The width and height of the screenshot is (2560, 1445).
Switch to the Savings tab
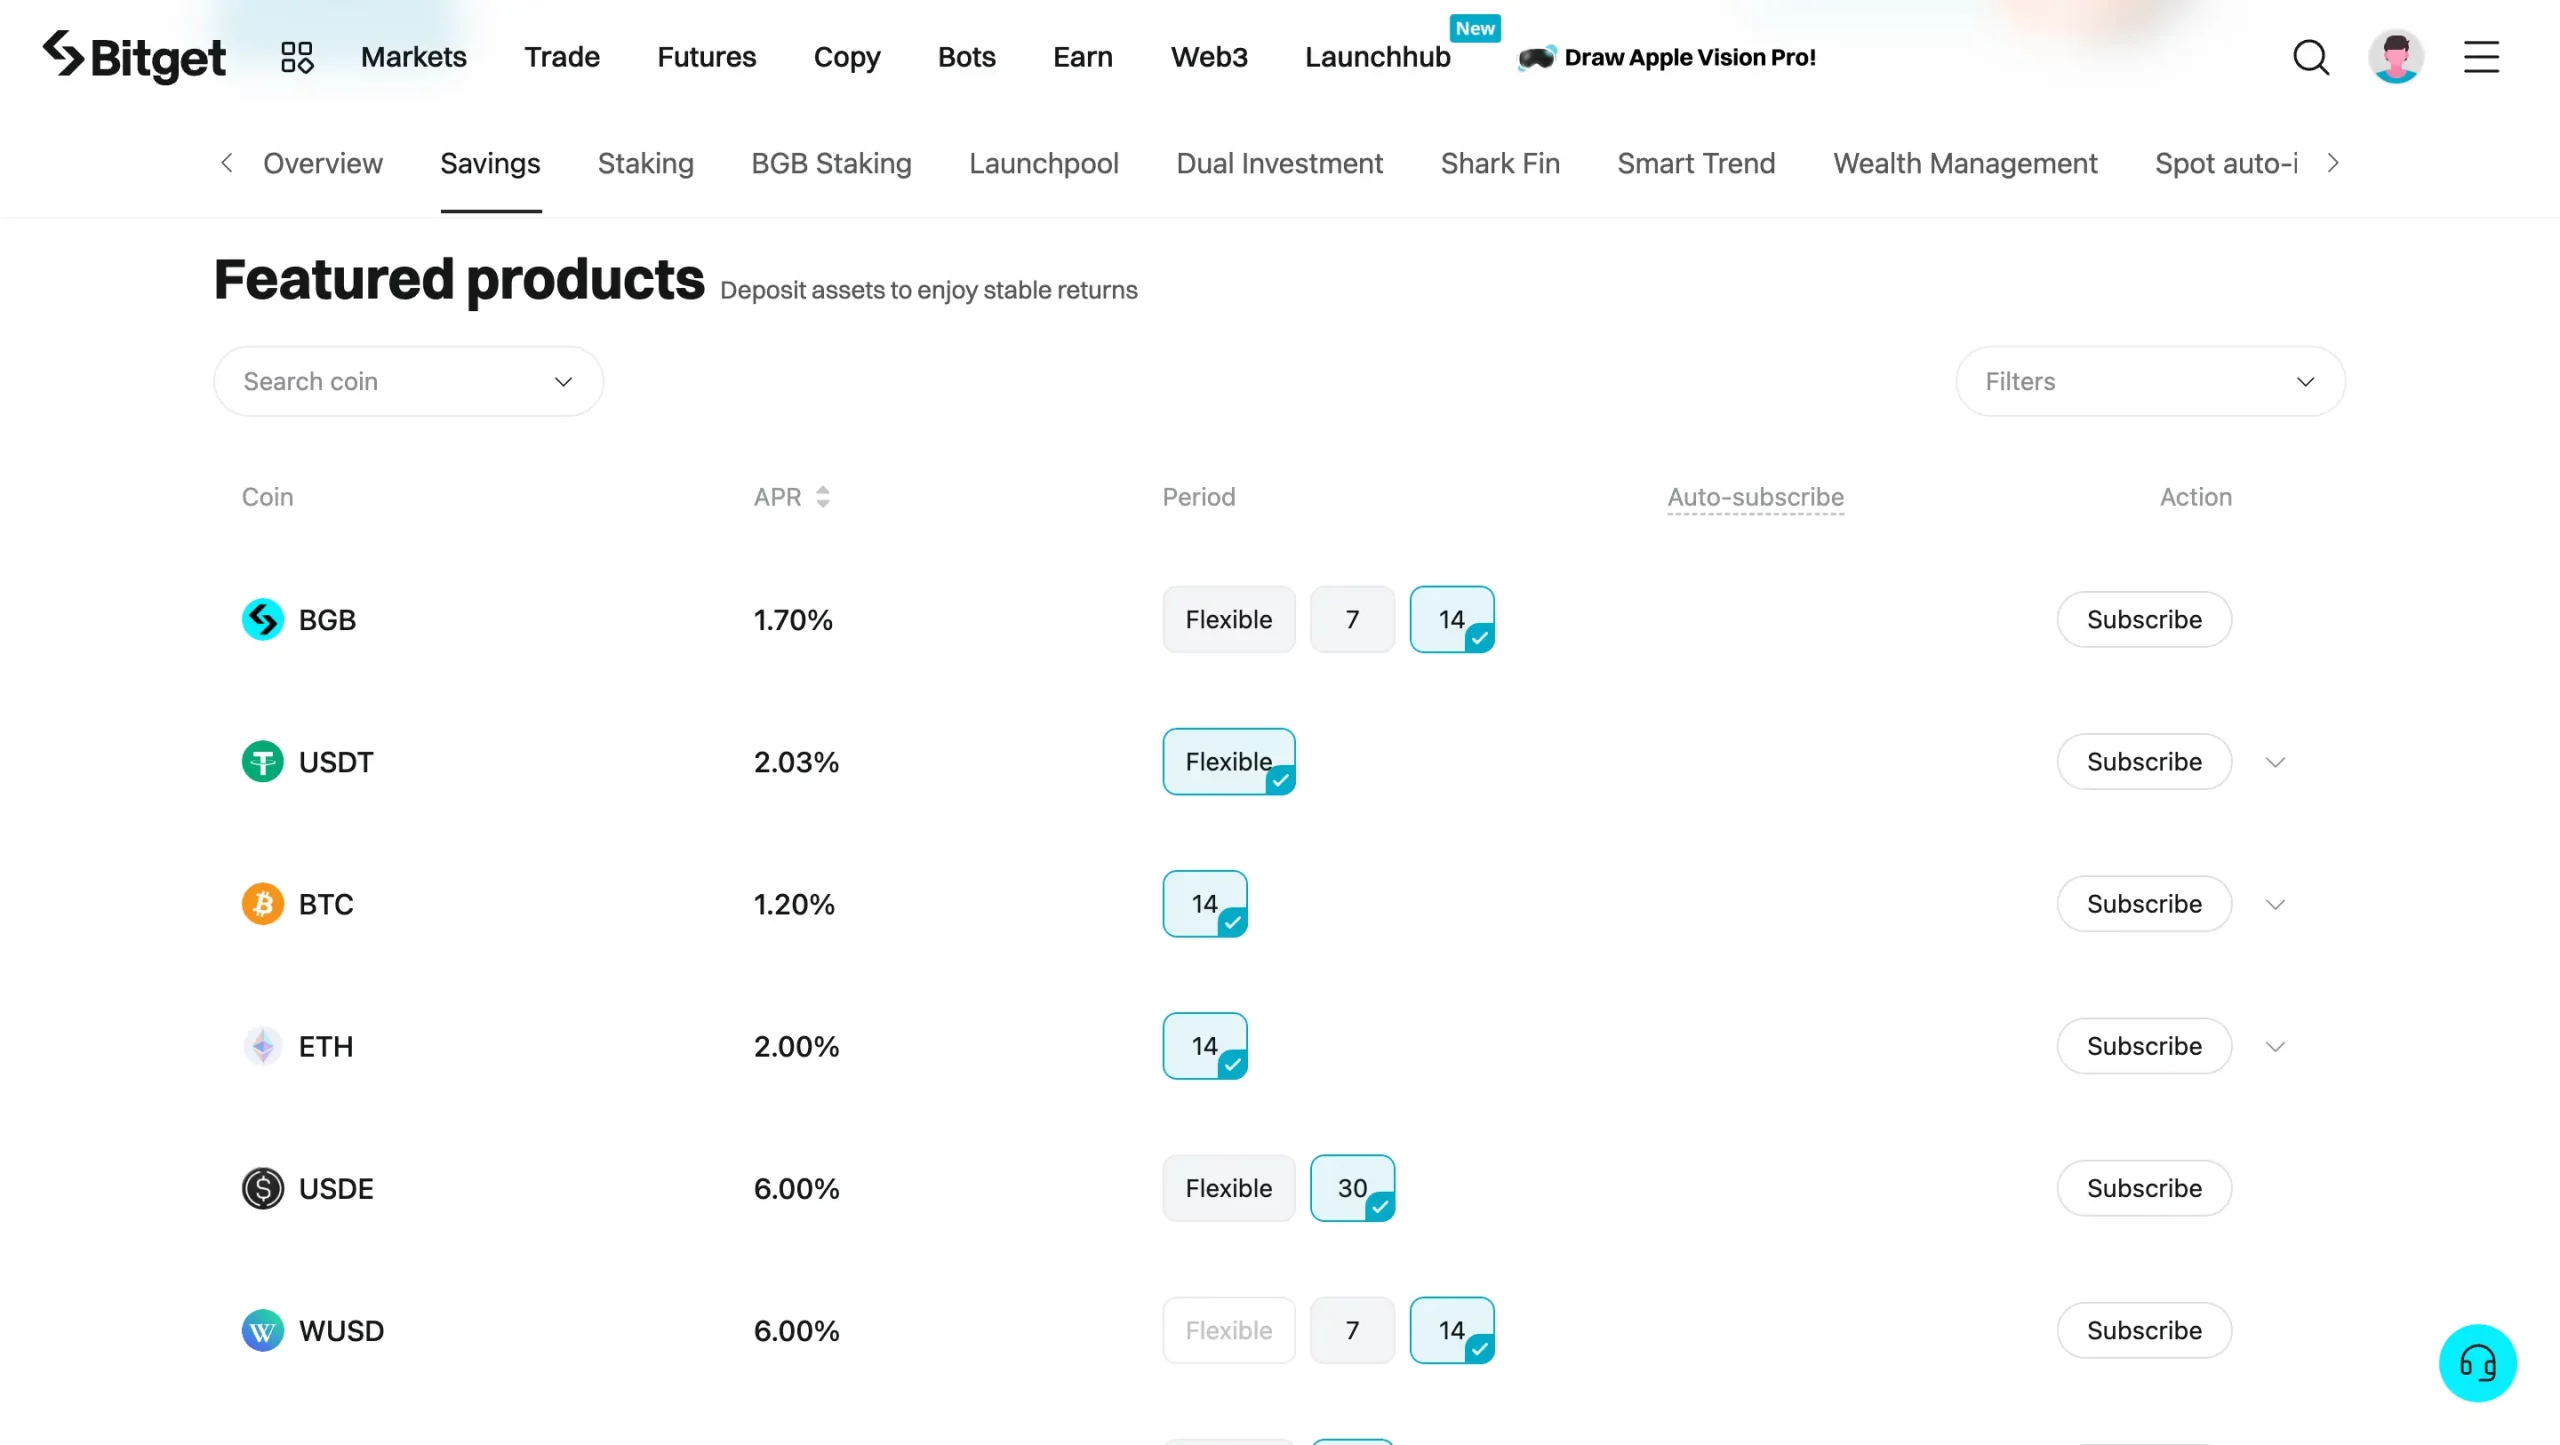[x=490, y=163]
